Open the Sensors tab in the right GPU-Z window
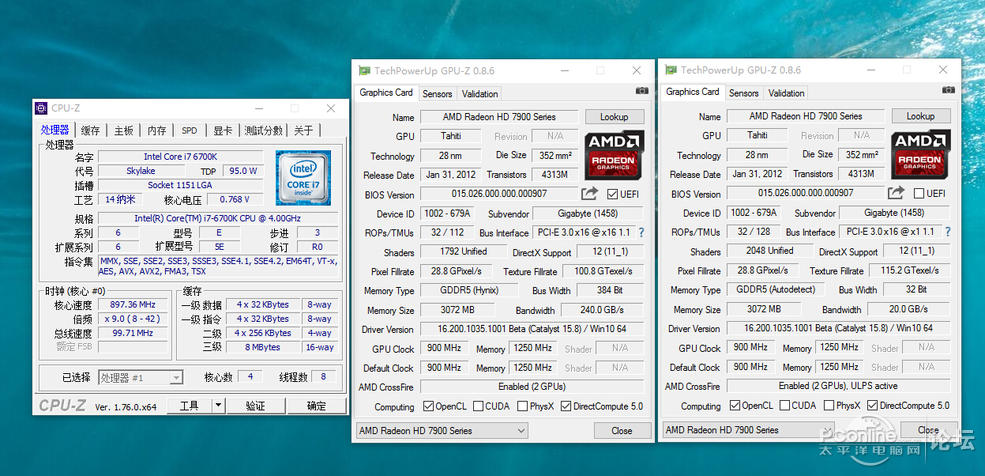 tap(744, 93)
